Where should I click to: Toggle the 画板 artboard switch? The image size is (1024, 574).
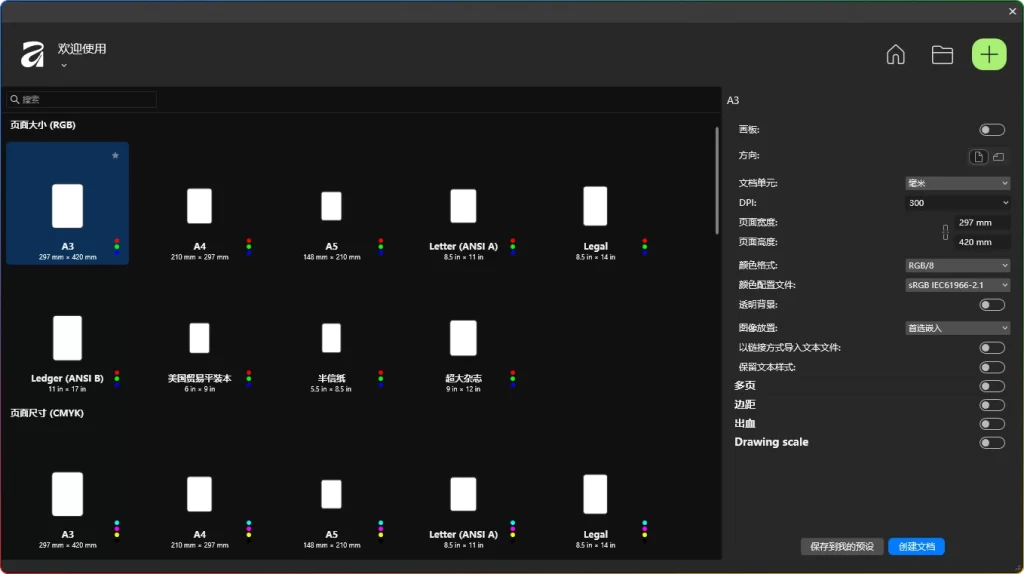point(991,130)
